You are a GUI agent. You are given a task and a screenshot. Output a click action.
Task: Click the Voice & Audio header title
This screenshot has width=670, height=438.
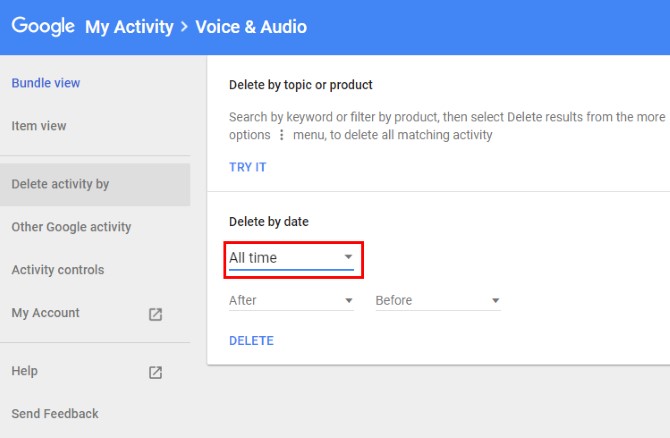point(251,27)
